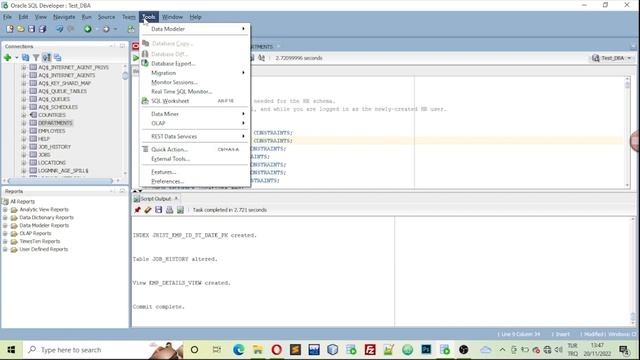Click the Quick Action menu icon
The height and width of the screenshot is (360, 640).
click(145, 149)
